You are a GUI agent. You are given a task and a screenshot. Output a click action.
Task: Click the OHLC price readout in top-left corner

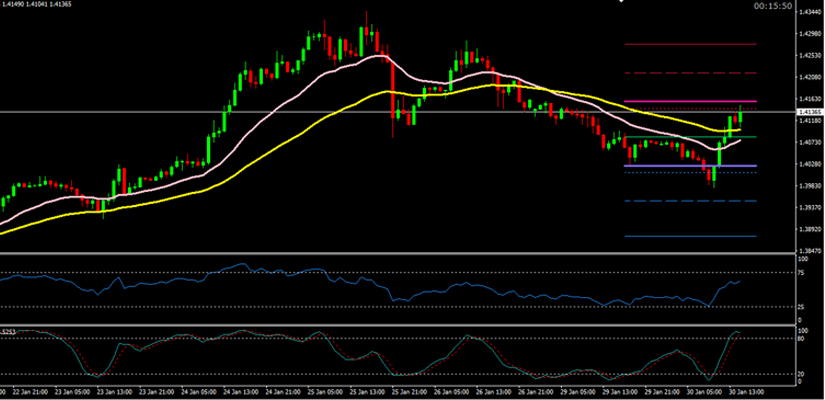36,7
